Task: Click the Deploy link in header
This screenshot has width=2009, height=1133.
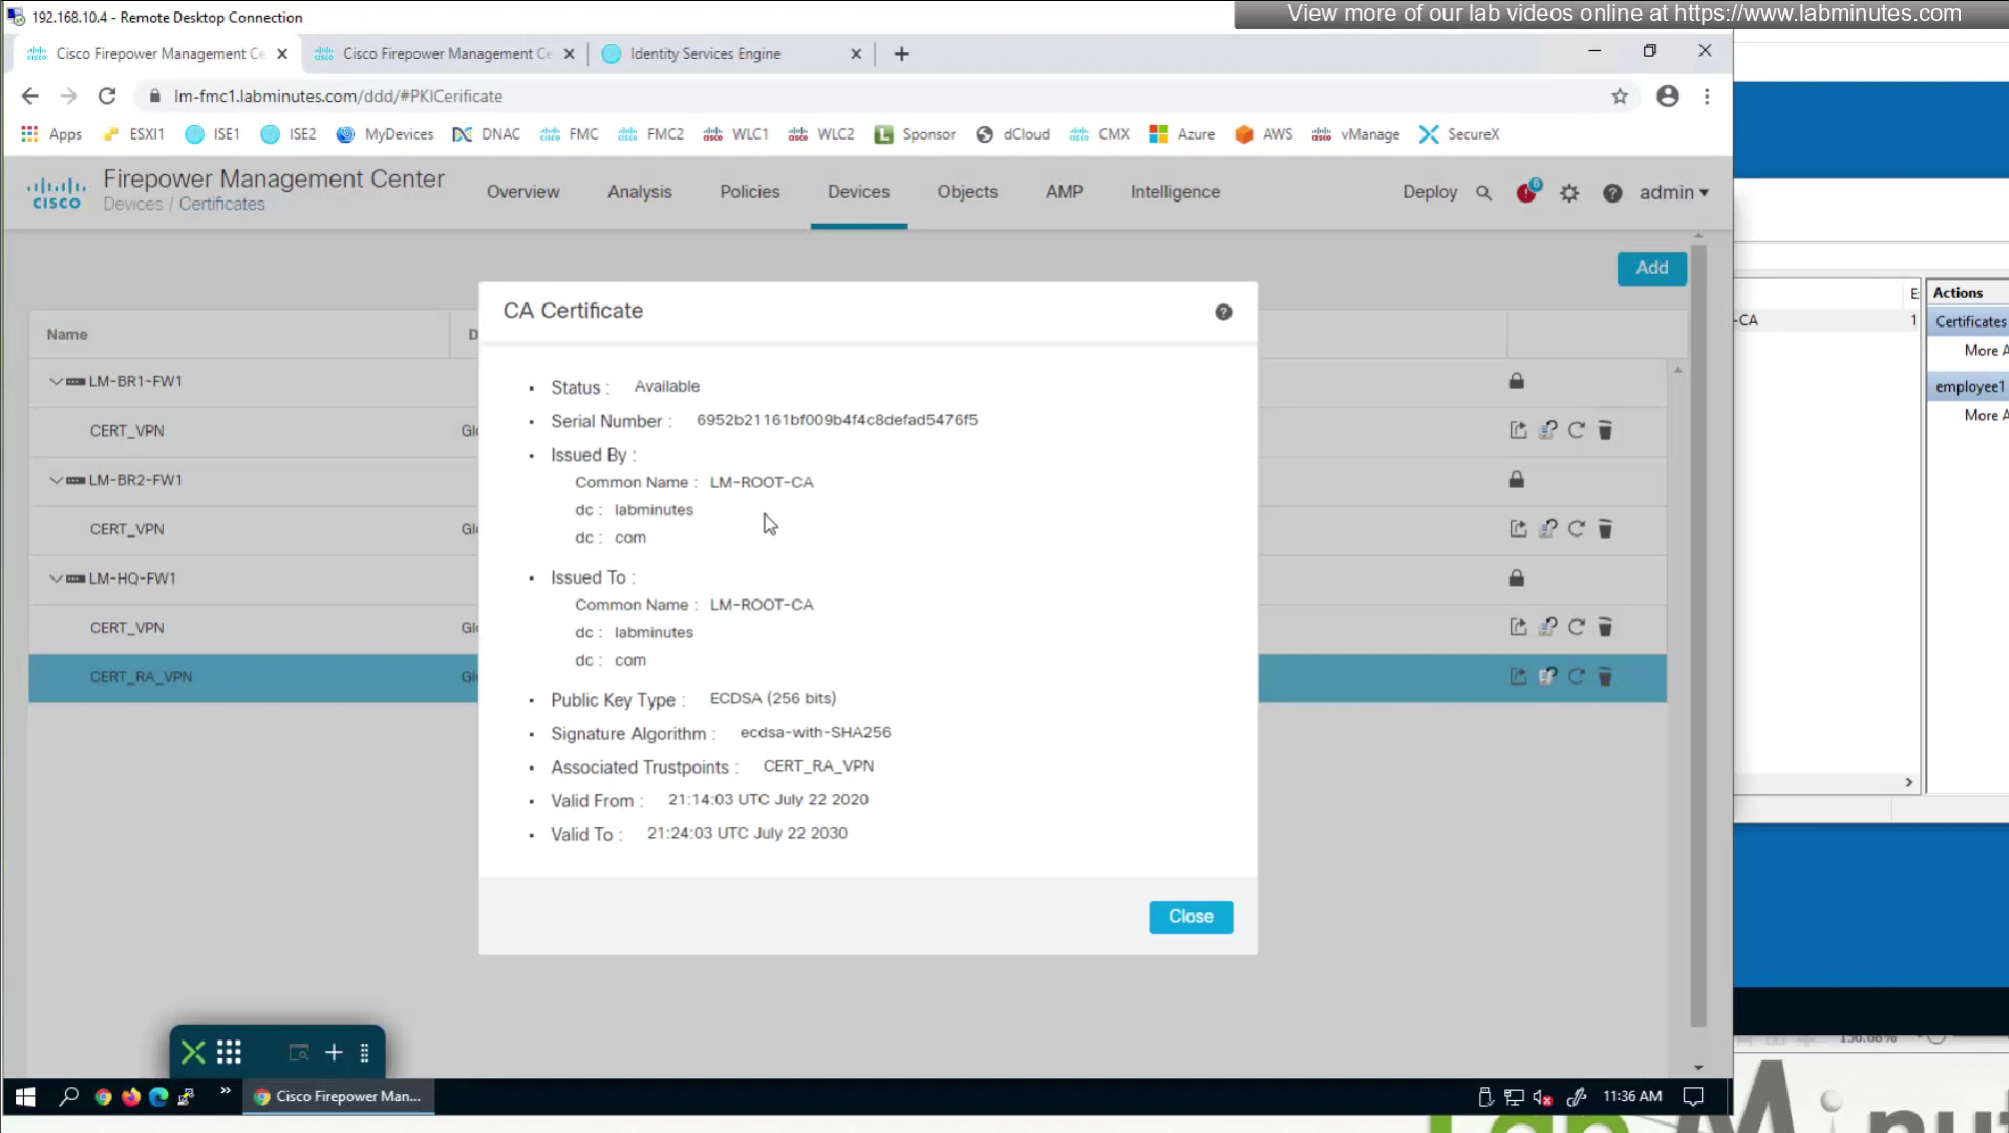Action: pyautogui.click(x=1429, y=192)
